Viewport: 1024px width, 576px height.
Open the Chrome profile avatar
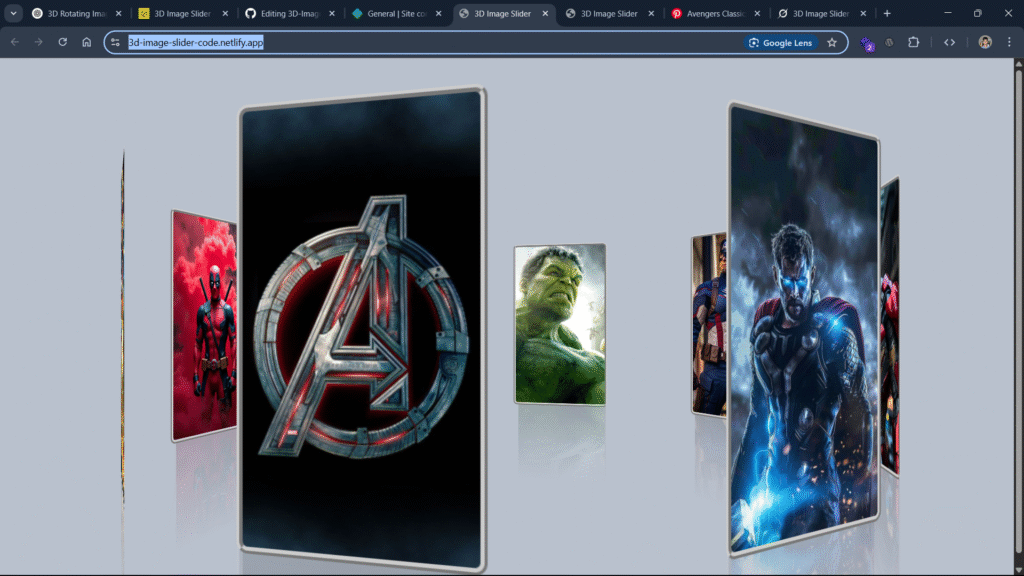click(985, 42)
